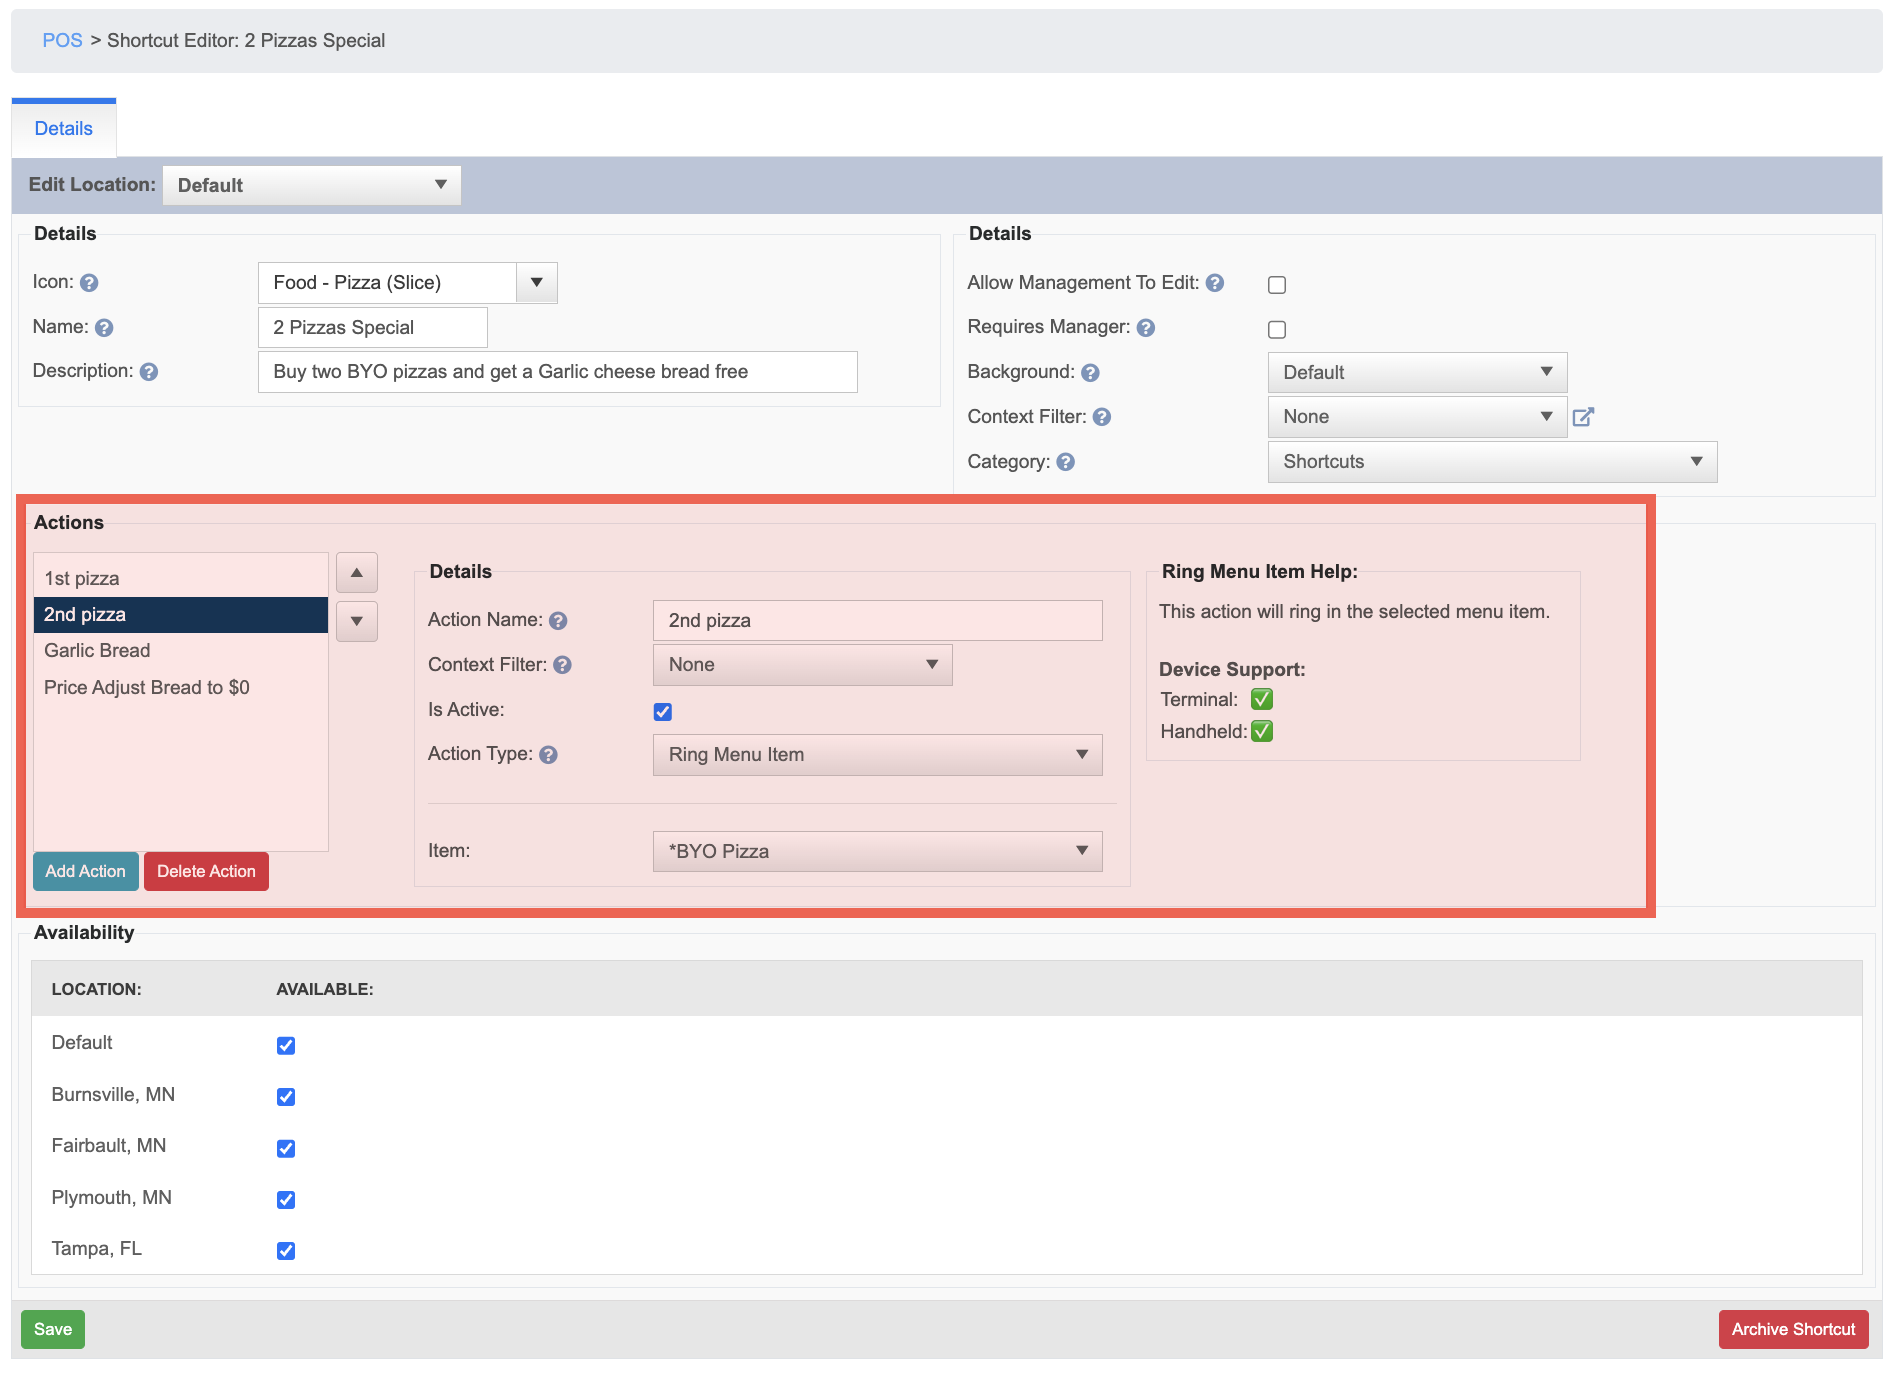The image size is (1894, 1376).
Task: Open the Edit Location dropdown
Action: 312,186
